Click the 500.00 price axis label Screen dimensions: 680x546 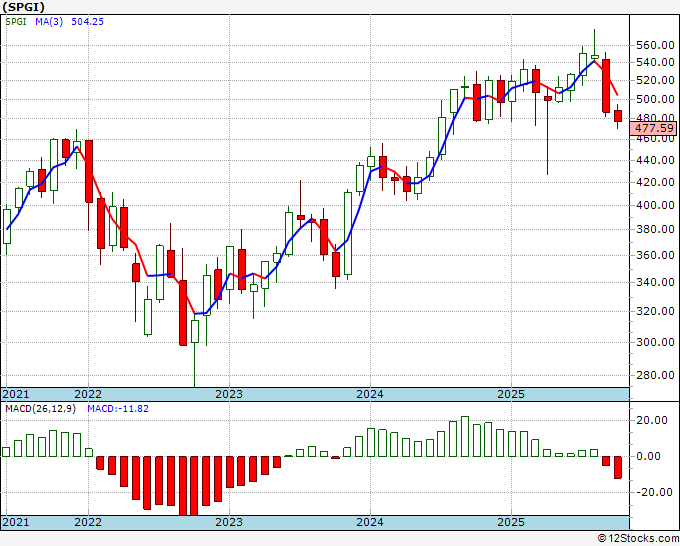tap(655, 99)
